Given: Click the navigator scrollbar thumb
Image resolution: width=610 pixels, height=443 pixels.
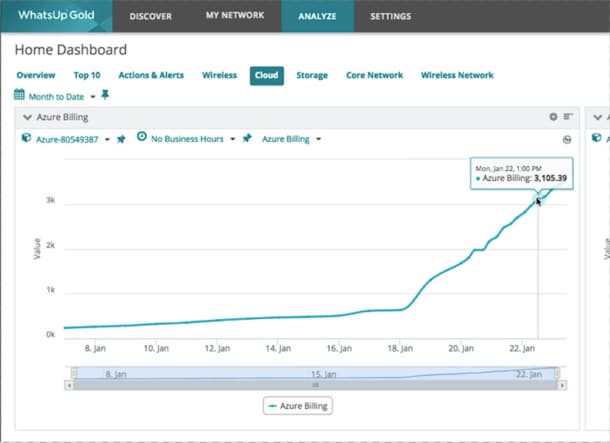Looking at the screenshot, I should click(x=316, y=385).
